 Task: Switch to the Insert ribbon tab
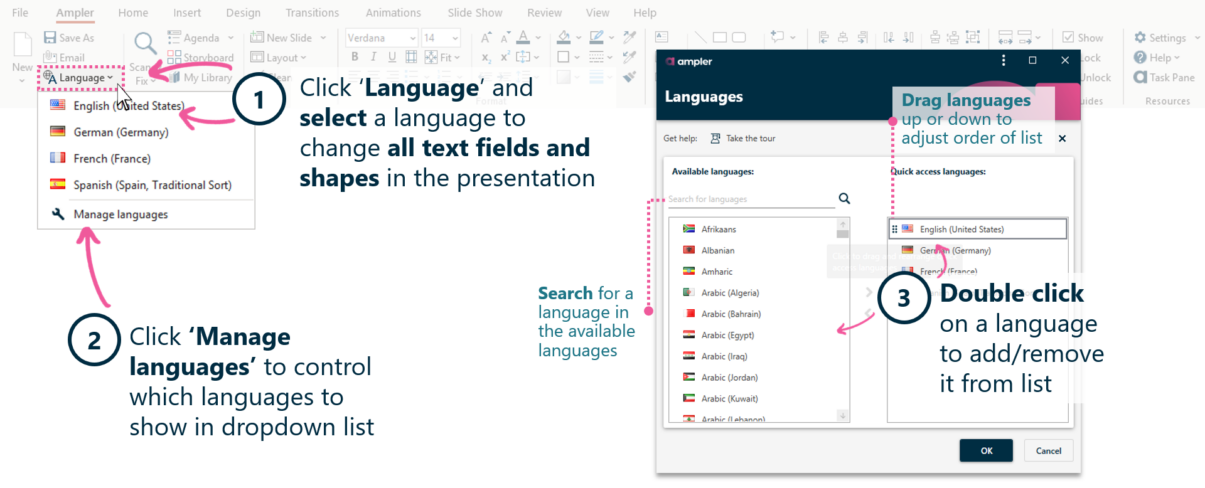(186, 13)
